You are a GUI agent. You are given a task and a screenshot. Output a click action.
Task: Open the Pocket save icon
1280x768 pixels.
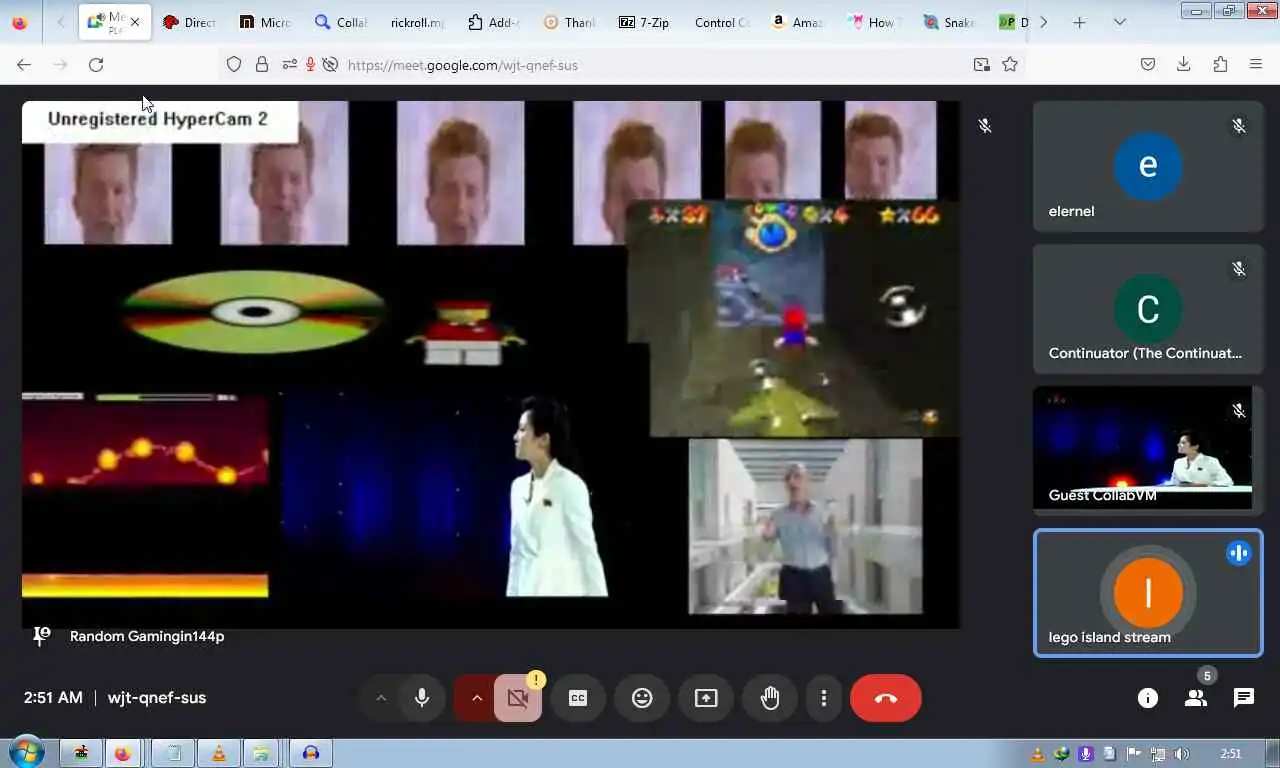point(1148,64)
